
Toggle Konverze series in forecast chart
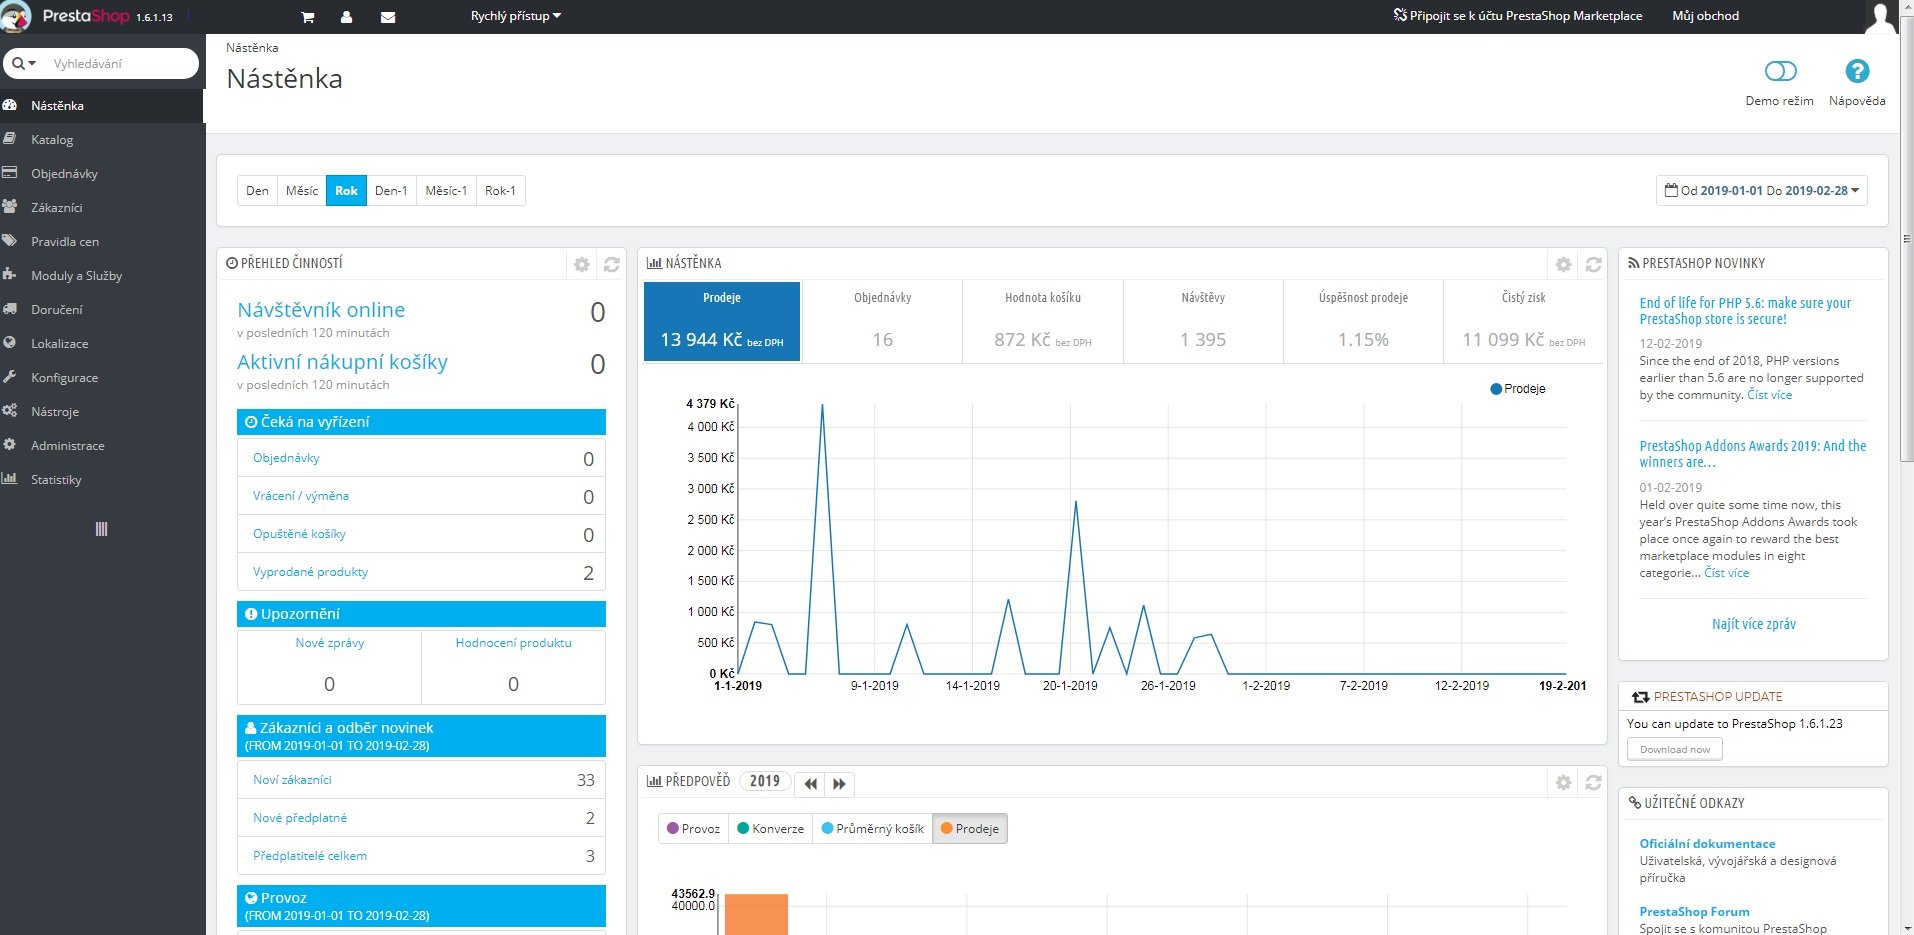pyautogui.click(x=770, y=828)
